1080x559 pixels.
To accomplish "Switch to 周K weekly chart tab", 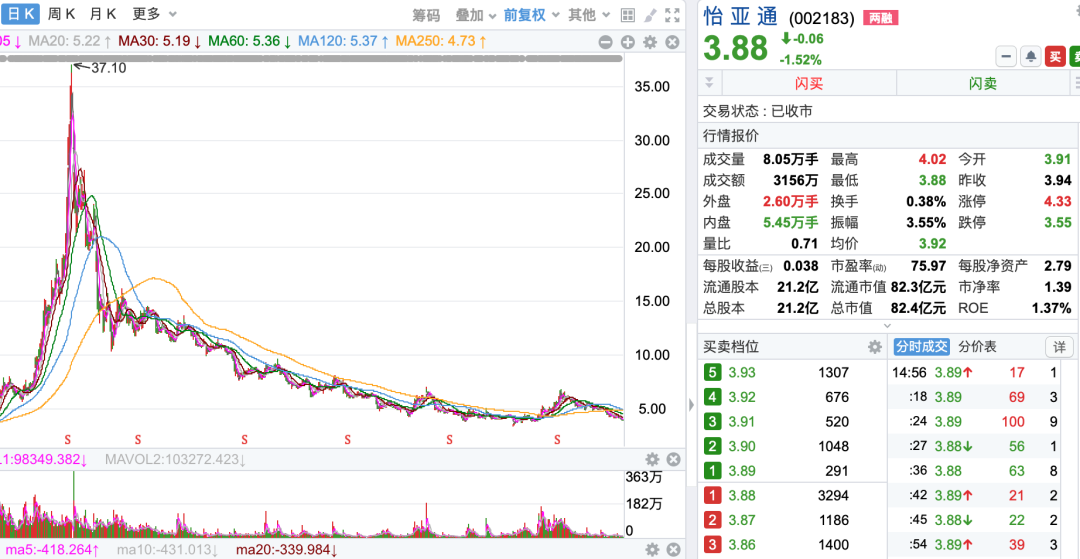I will click(61, 14).
